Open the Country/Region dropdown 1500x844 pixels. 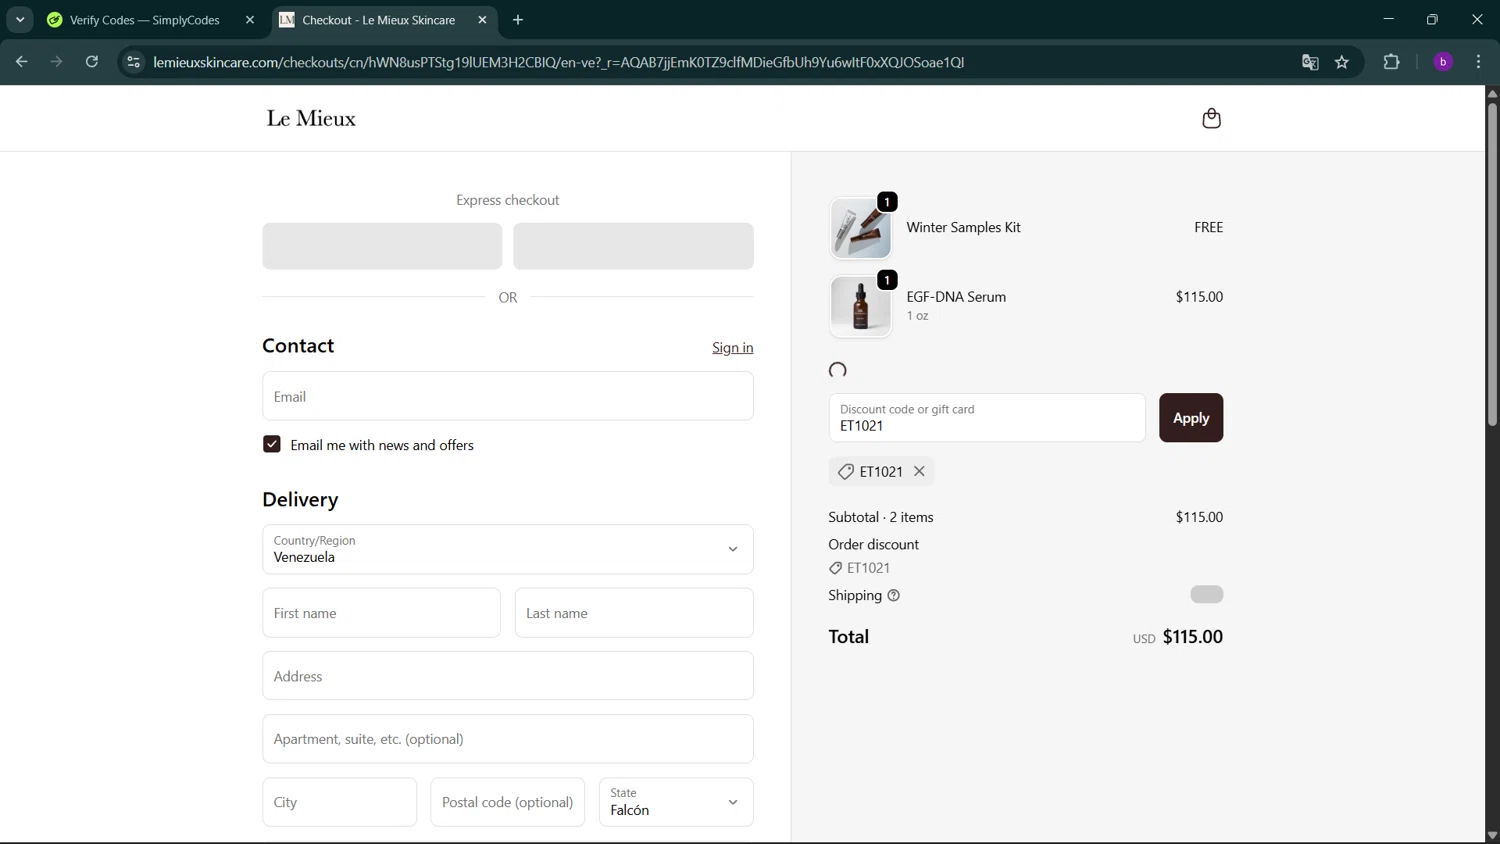pyautogui.click(x=508, y=549)
